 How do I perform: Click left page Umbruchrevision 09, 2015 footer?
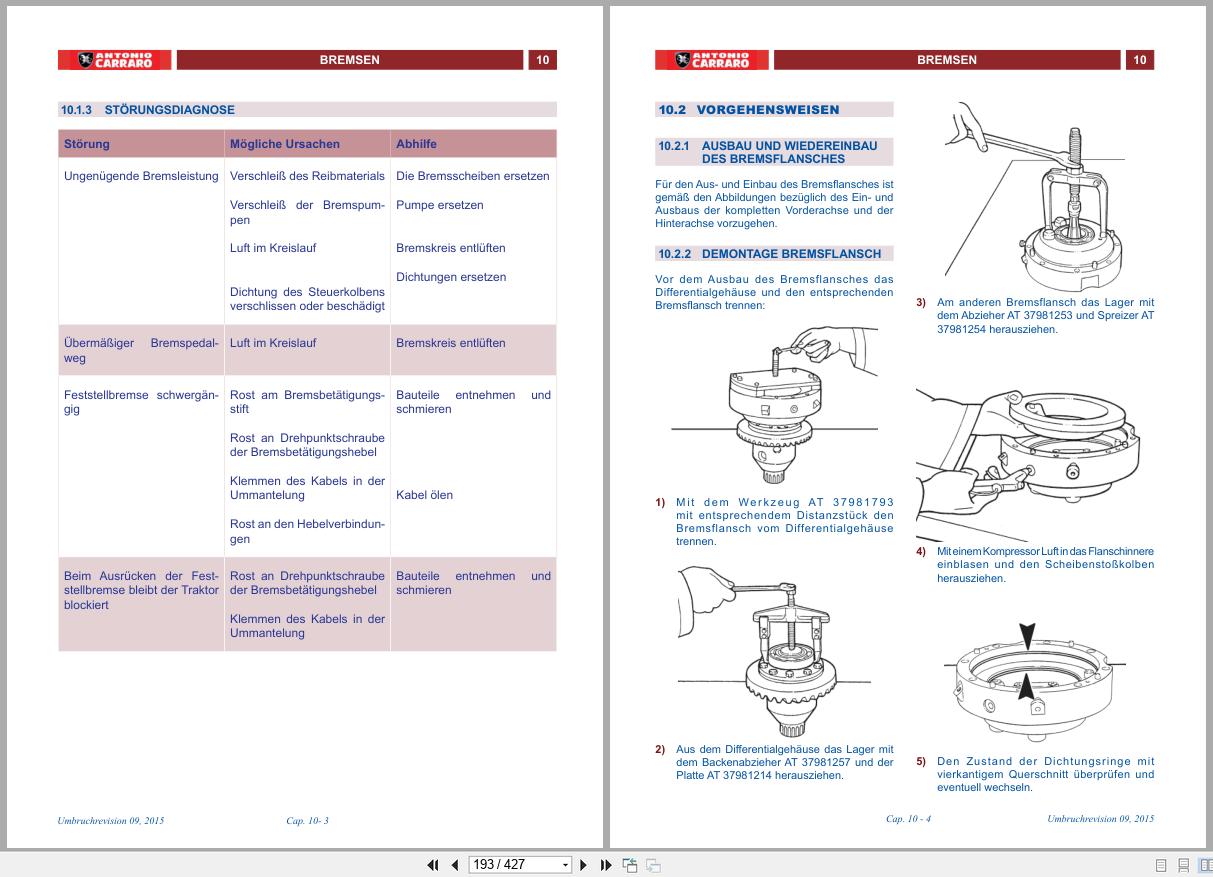pyautogui.click(x=111, y=821)
